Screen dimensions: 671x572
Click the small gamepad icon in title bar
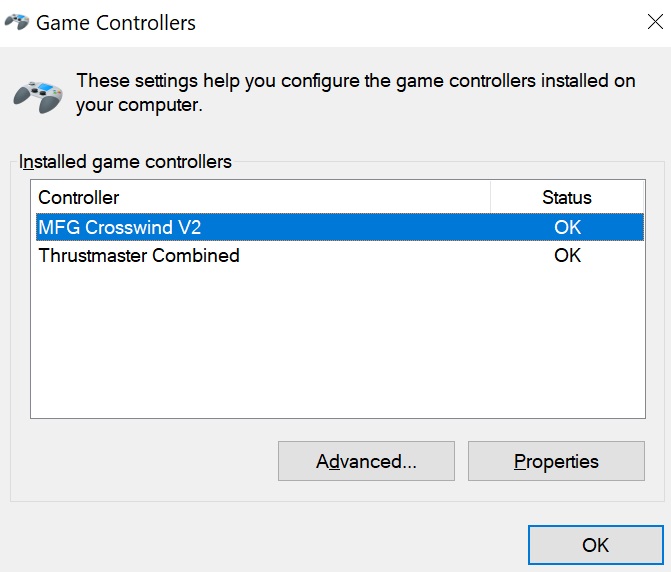tap(17, 22)
